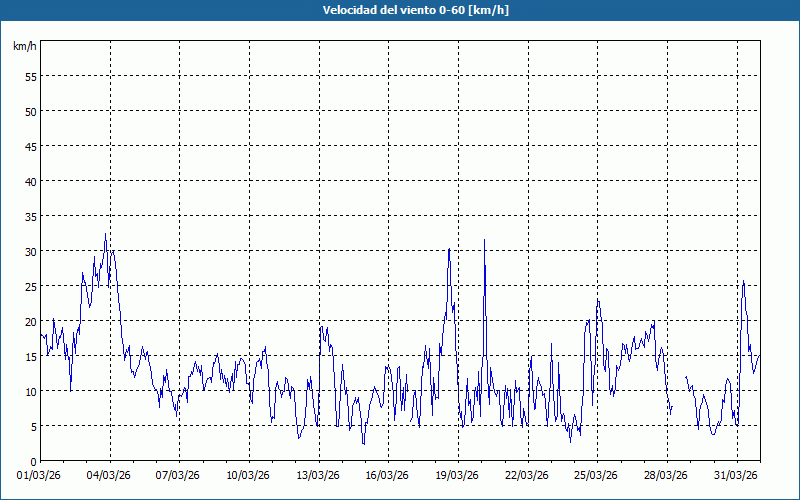Click the km/h unit label on the y-axis

(24, 46)
